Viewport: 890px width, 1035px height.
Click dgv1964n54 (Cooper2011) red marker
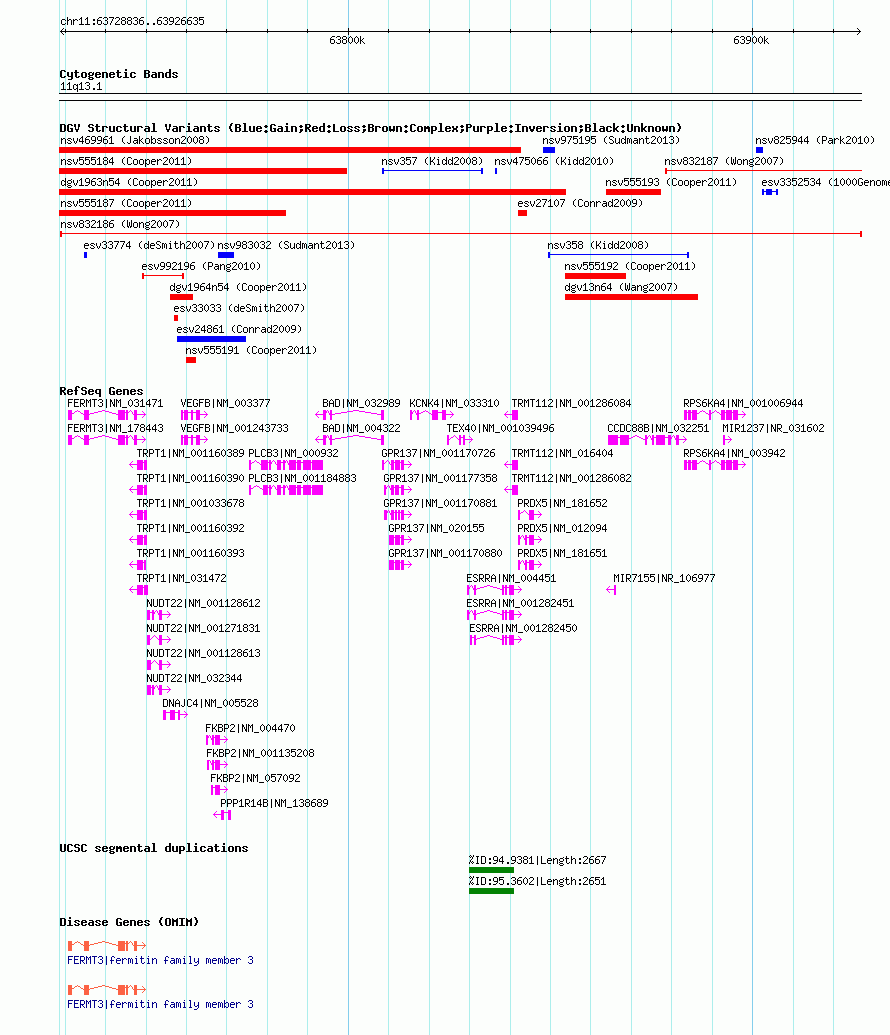click(182, 297)
